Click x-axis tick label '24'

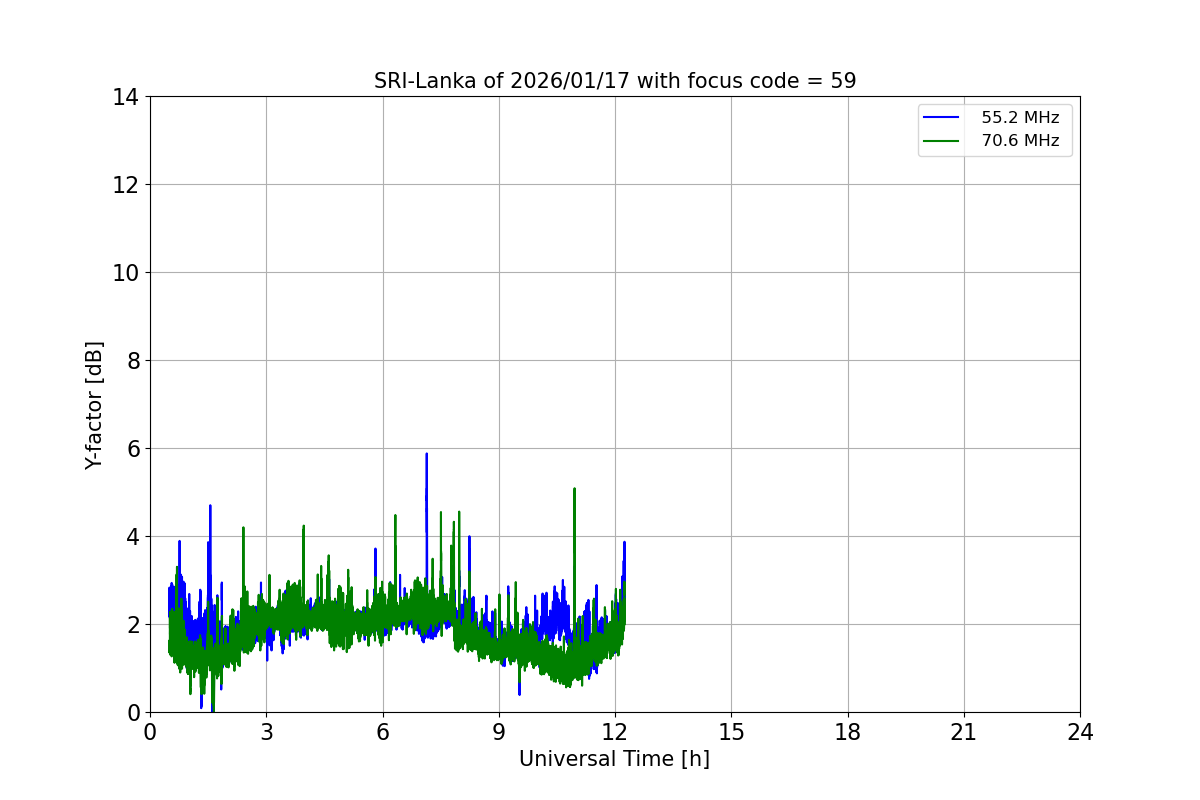click(1080, 732)
